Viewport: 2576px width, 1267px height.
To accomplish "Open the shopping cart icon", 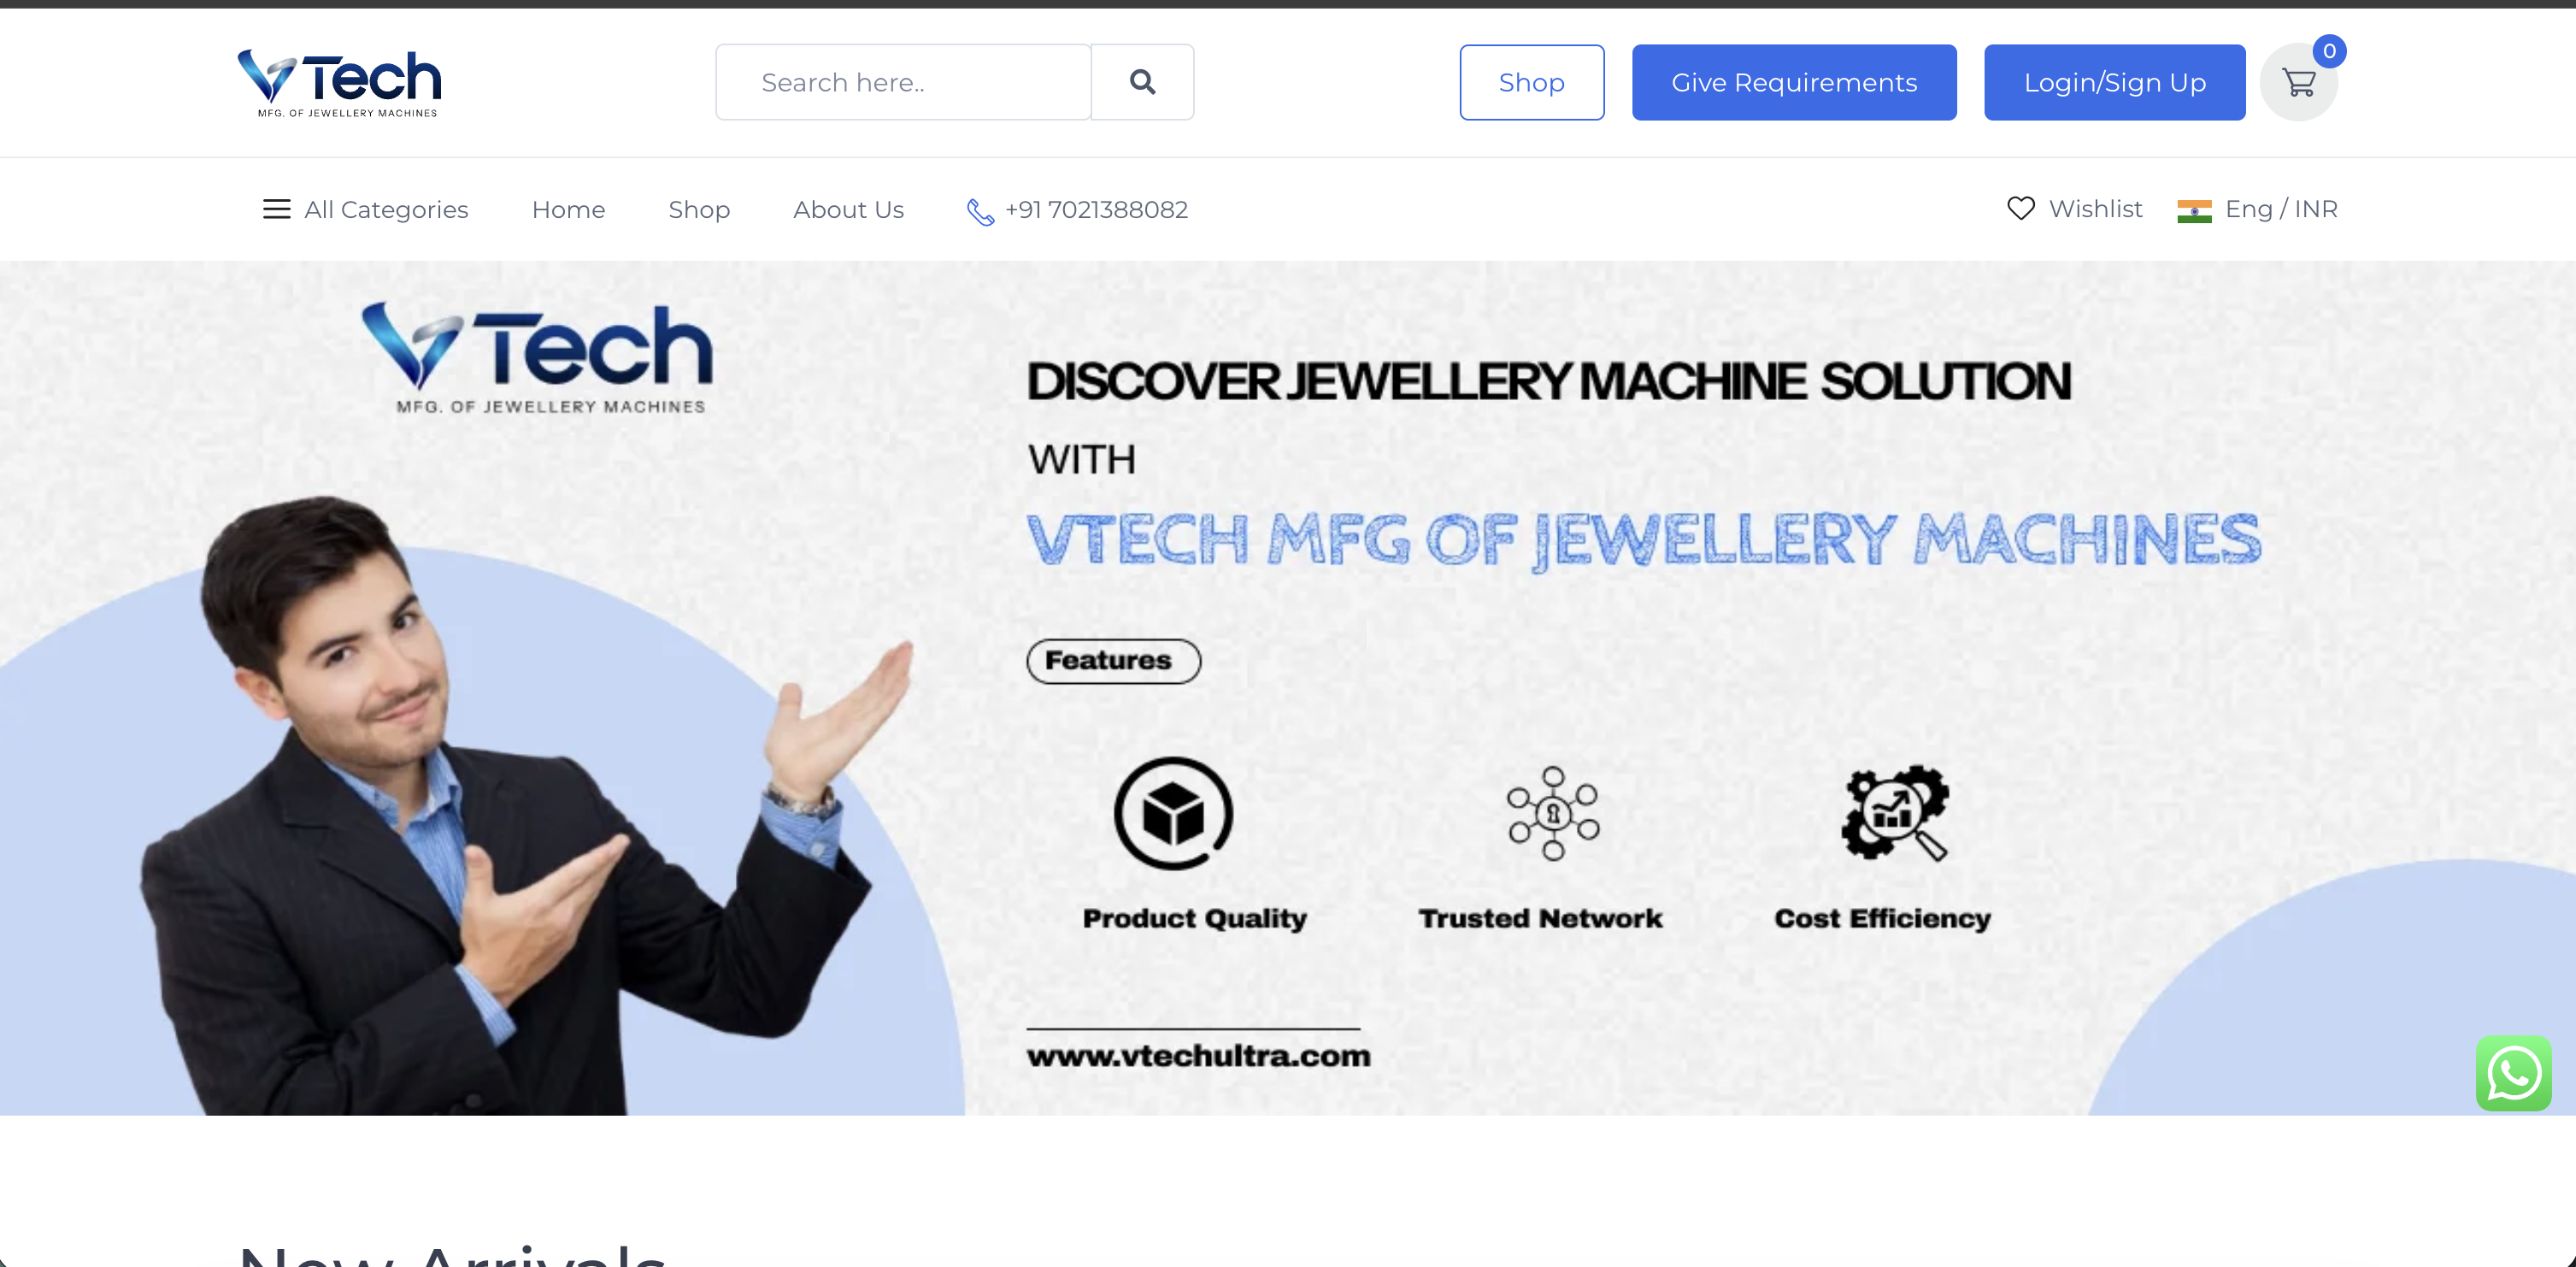I will coord(2299,83).
